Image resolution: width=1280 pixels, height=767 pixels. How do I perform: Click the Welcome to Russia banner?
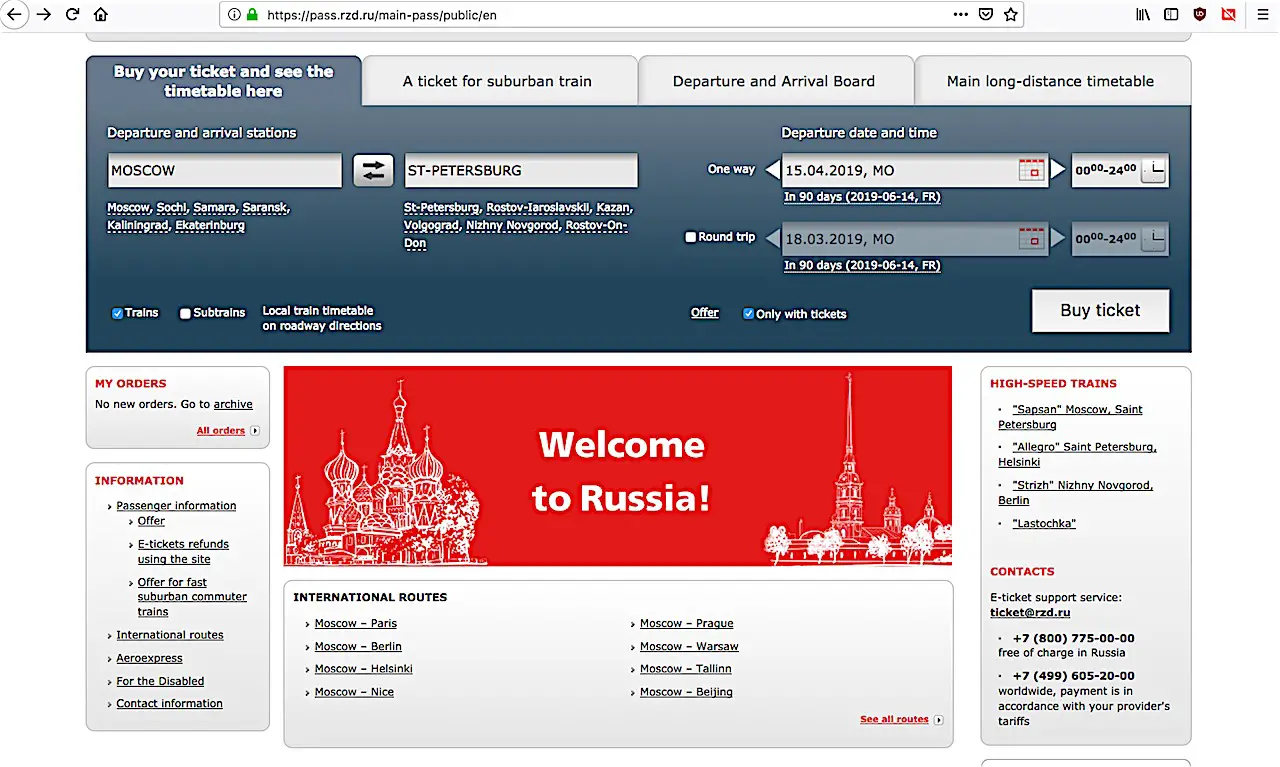(618, 466)
